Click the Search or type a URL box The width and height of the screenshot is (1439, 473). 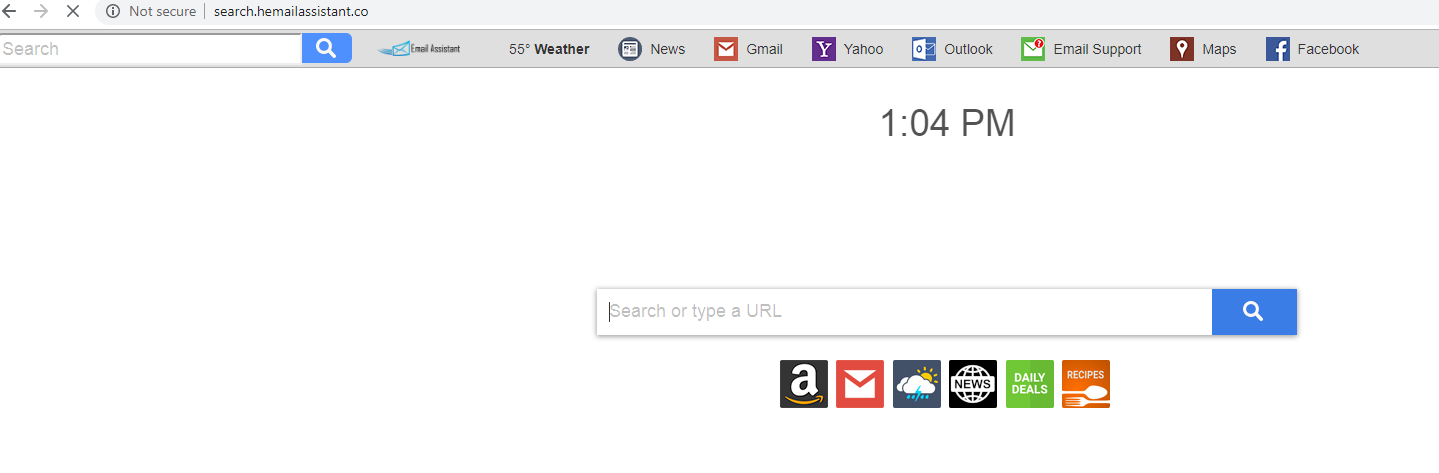[904, 312]
